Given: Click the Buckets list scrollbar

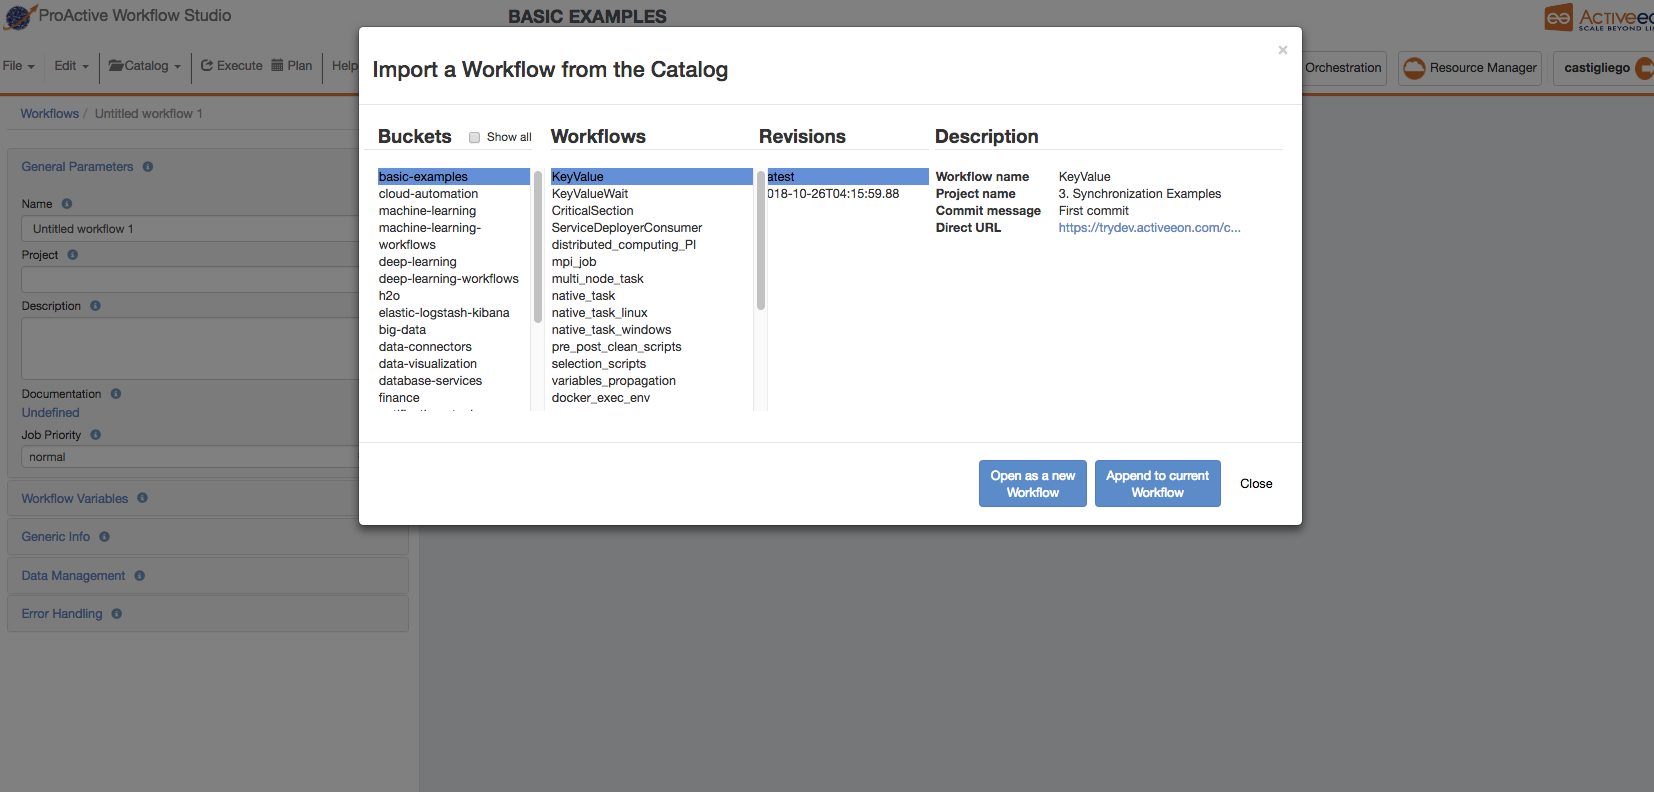Looking at the screenshot, I should (x=538, y=246).
